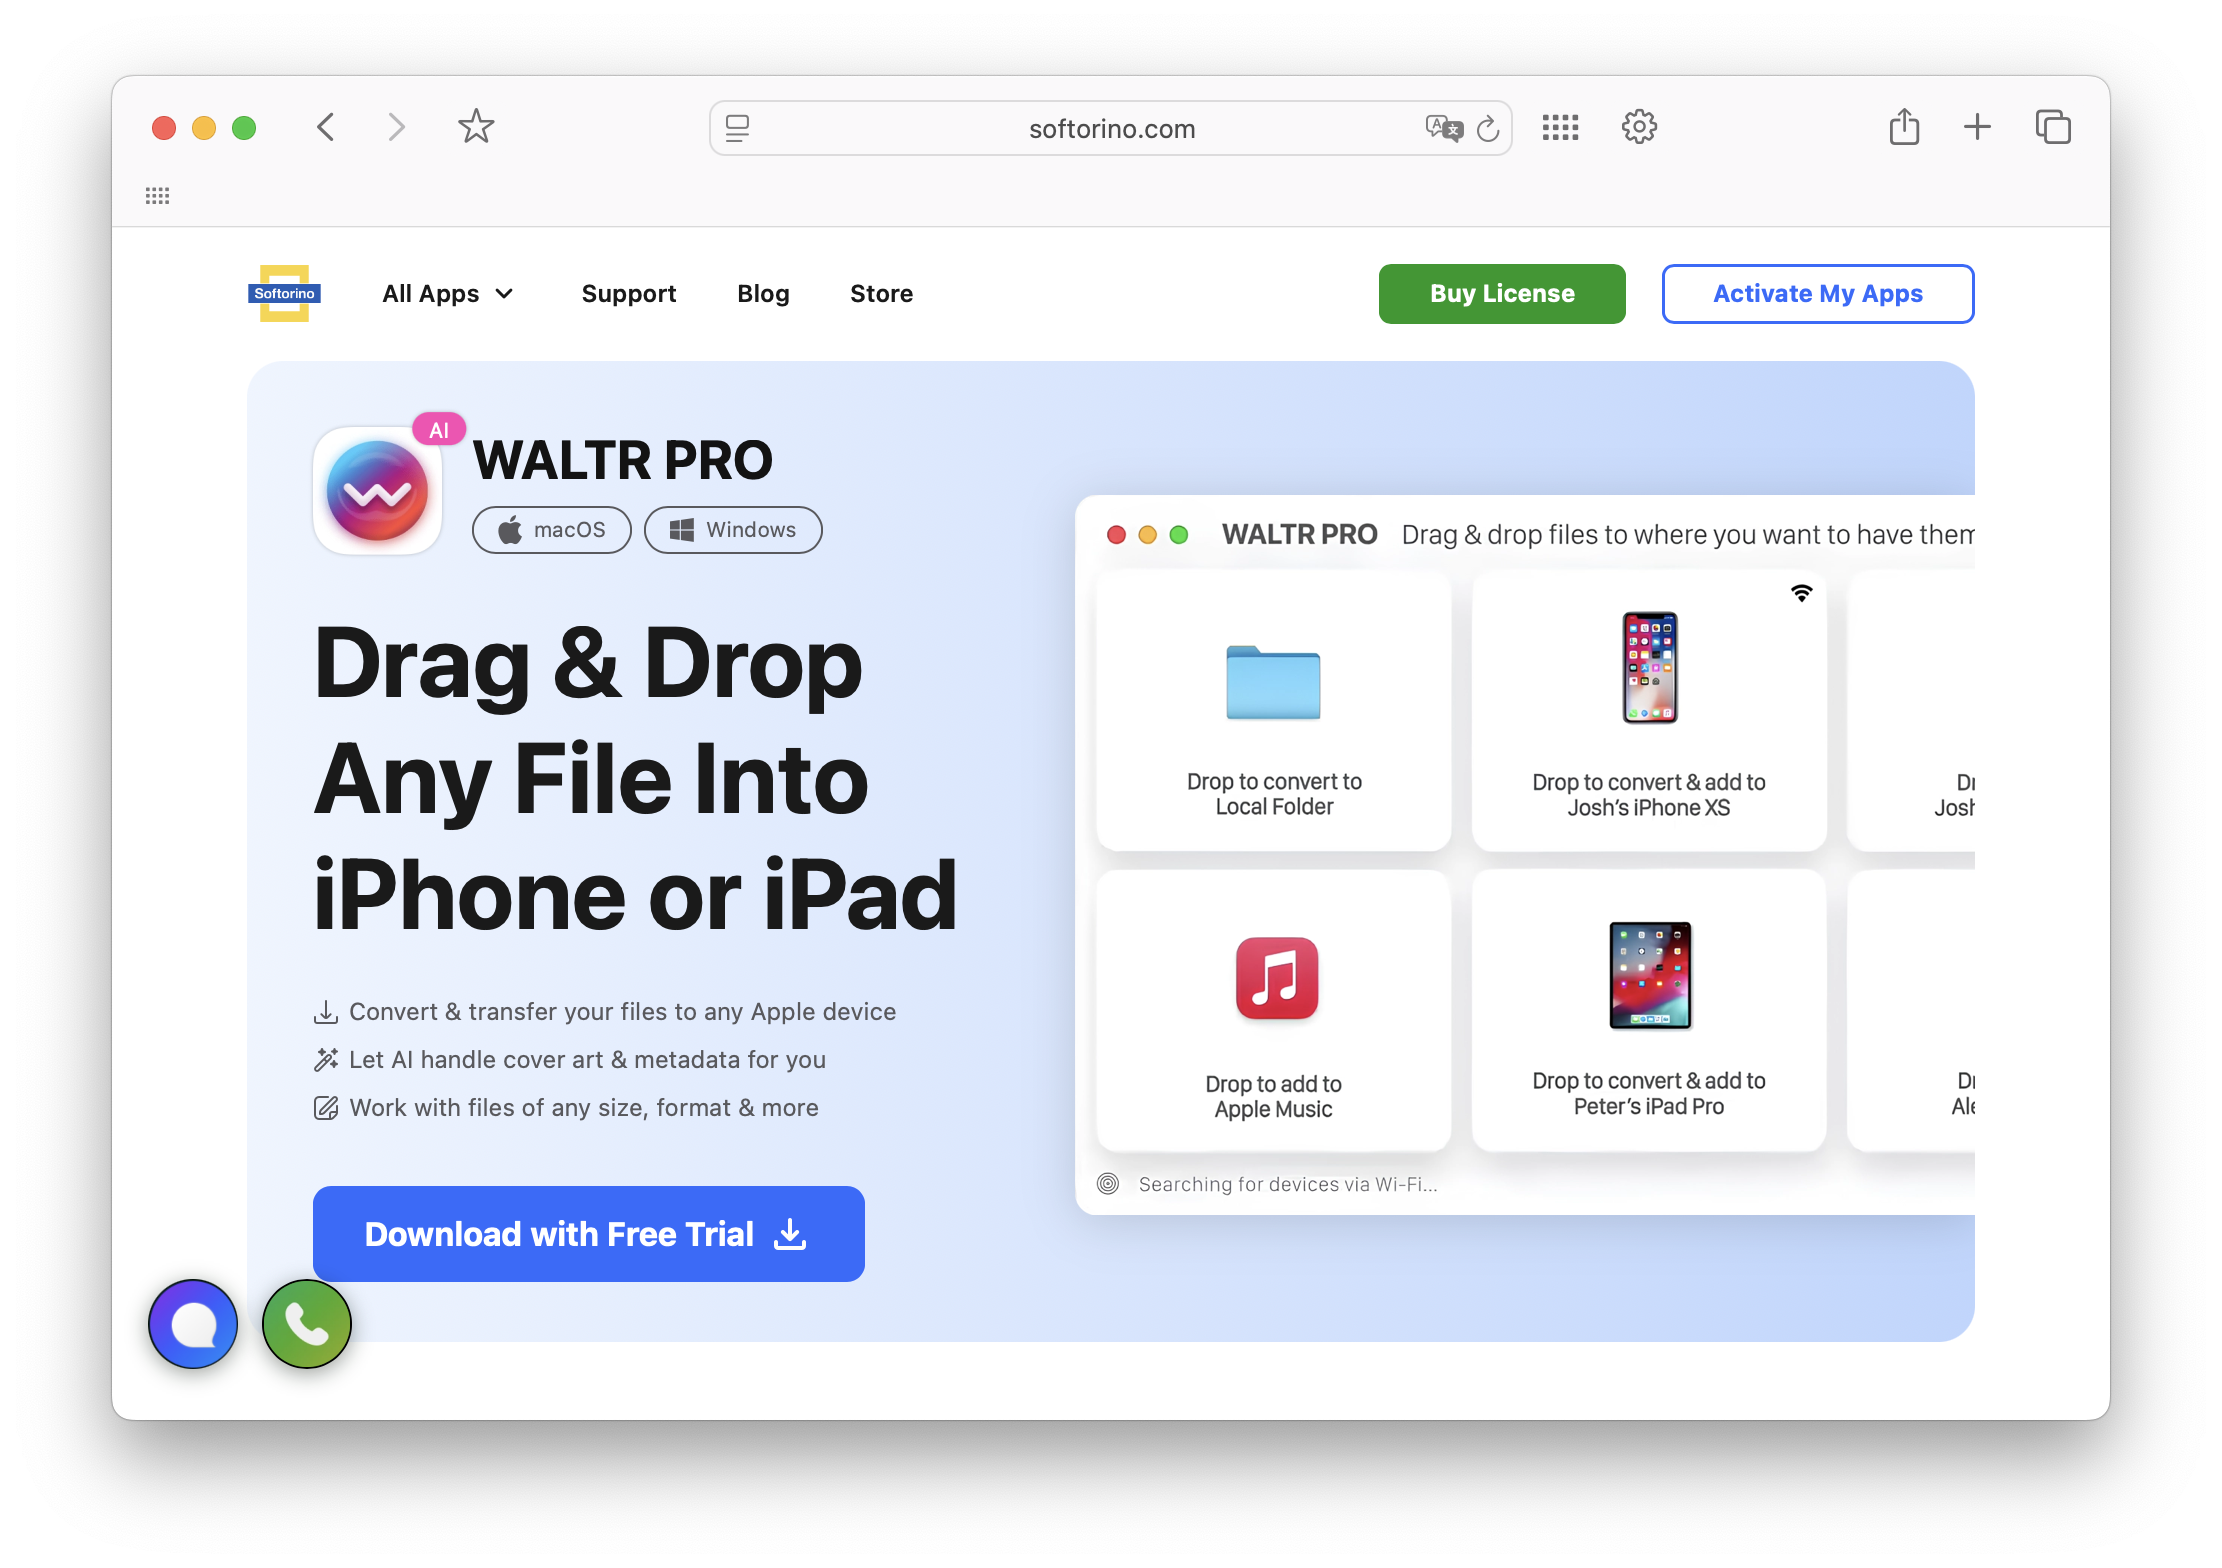Click the pink AI badge
Screen dimensions: 2222x1568
(439, 430)
